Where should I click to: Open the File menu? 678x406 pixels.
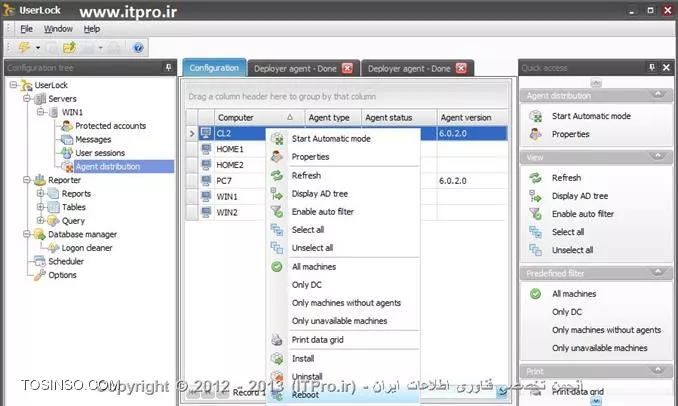(26, 29)
